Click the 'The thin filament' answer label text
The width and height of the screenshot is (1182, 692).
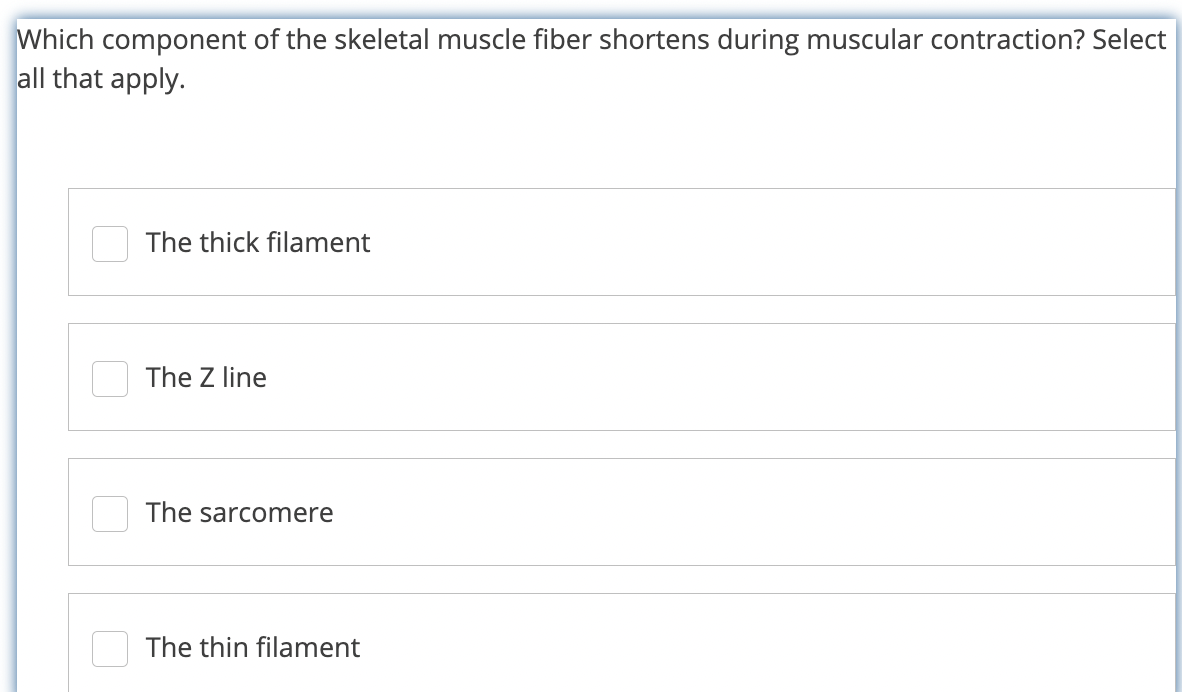[x=252, y=648]
